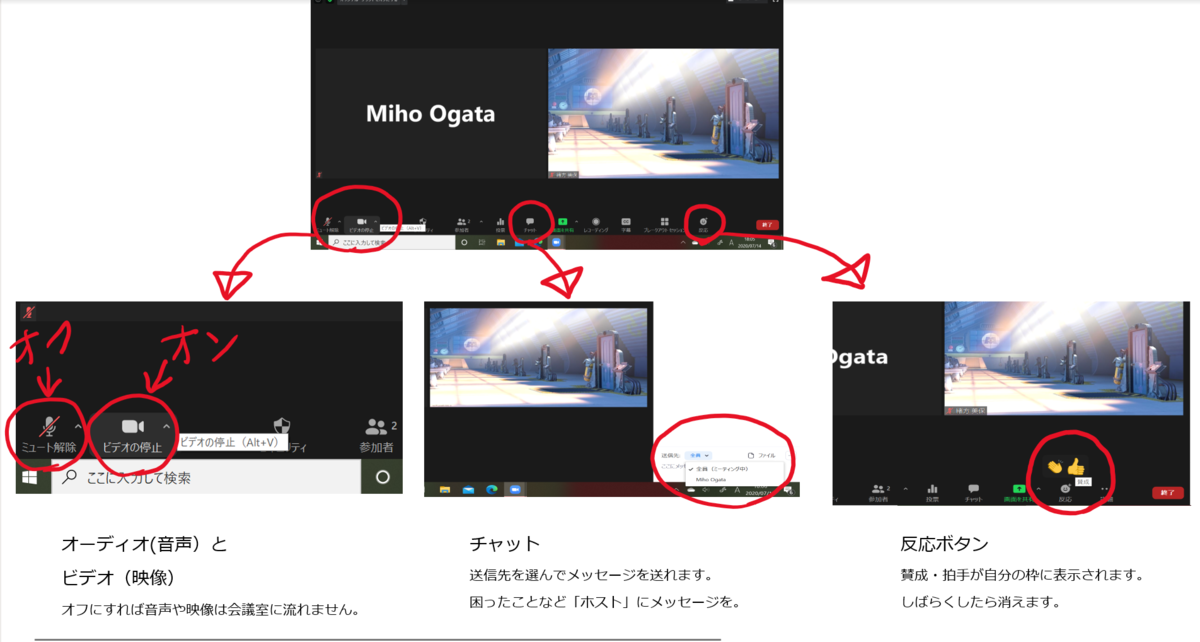The image size is (1200, 642).
Task: Select Miho Ogata tile in top Zoom window
Action: click(x=430, y=114)
